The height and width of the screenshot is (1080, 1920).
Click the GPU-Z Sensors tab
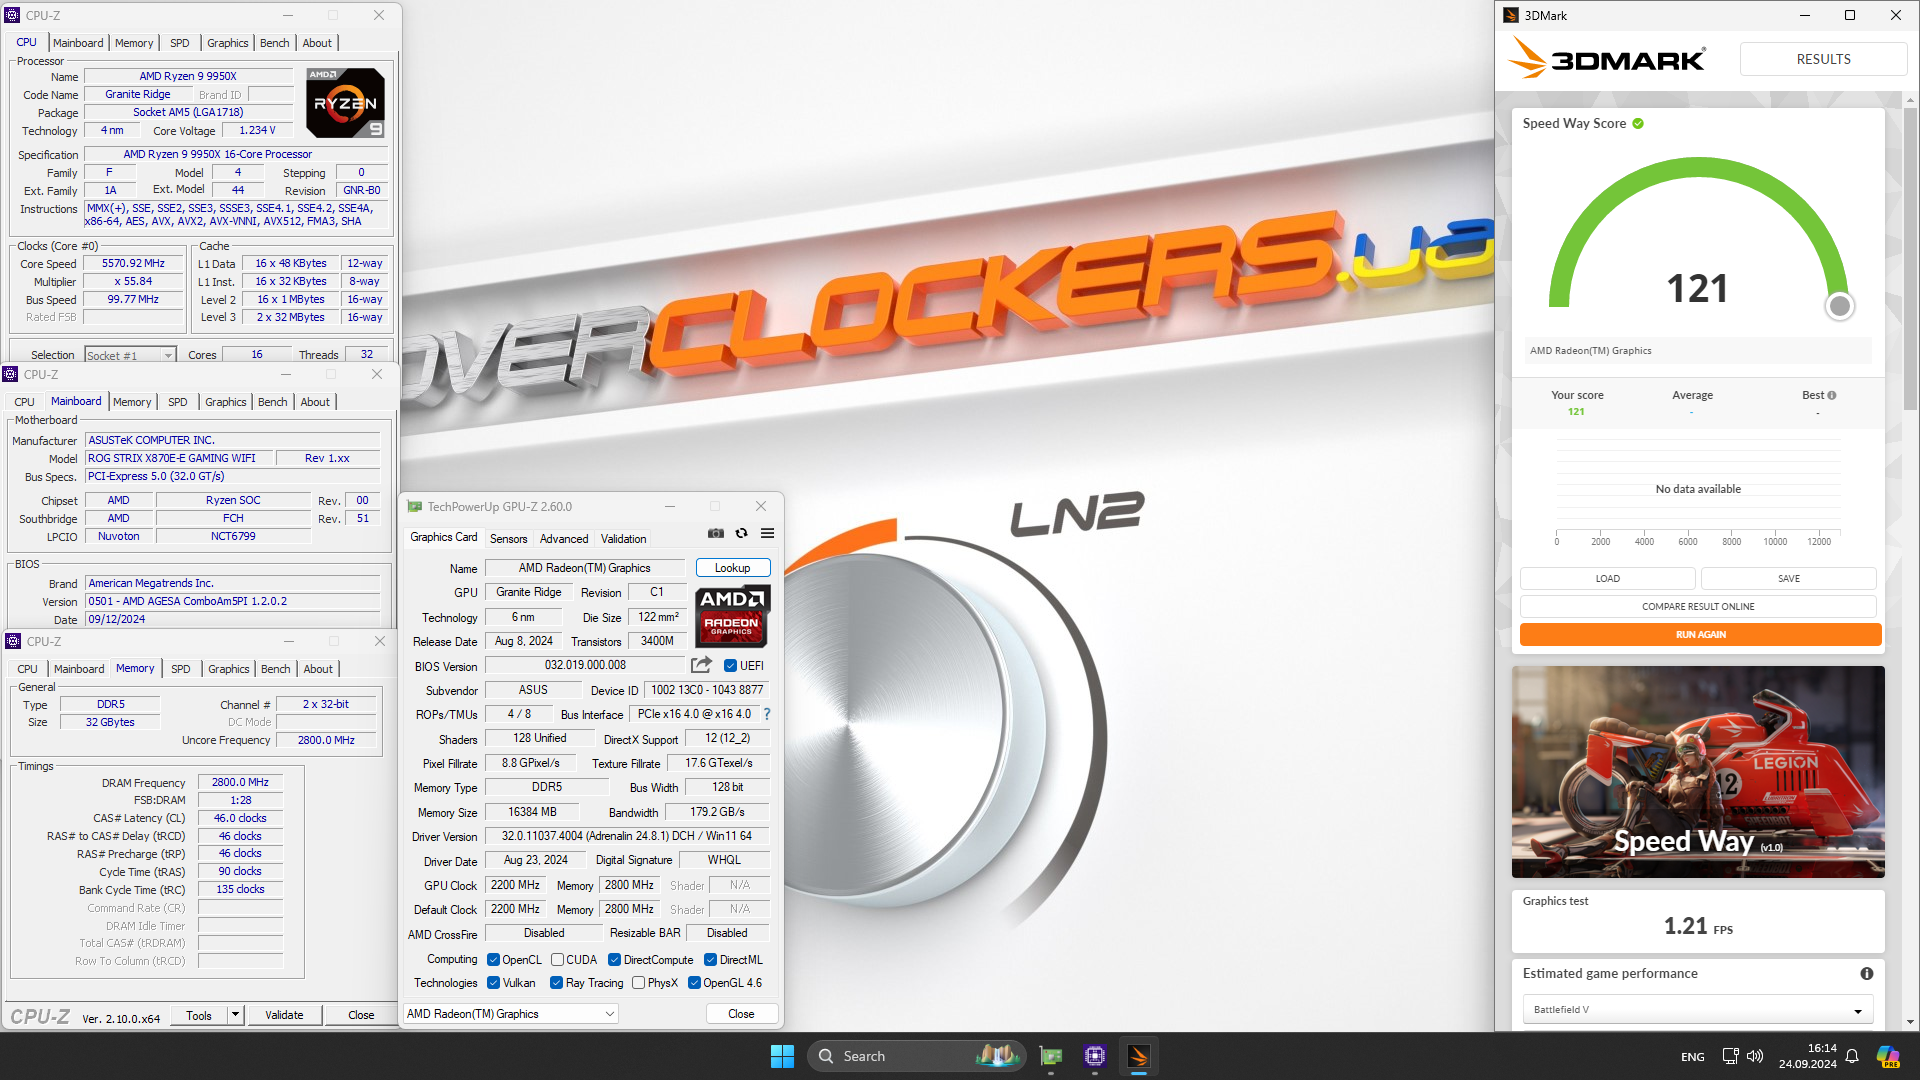508,538
